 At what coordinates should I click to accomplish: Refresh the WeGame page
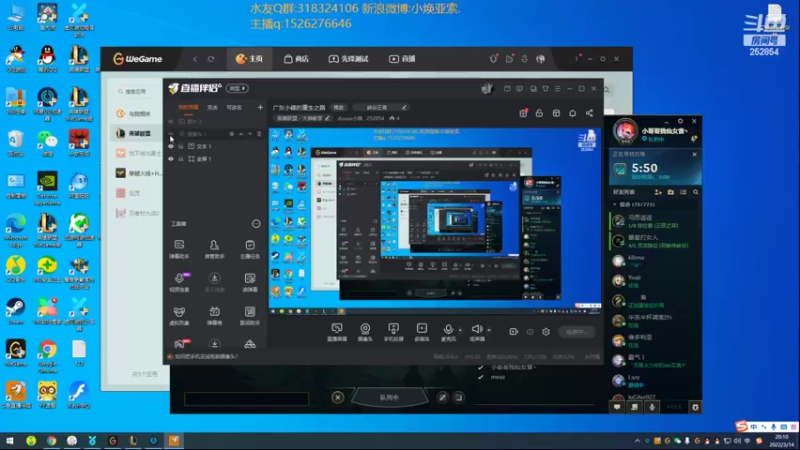point(211,59)
